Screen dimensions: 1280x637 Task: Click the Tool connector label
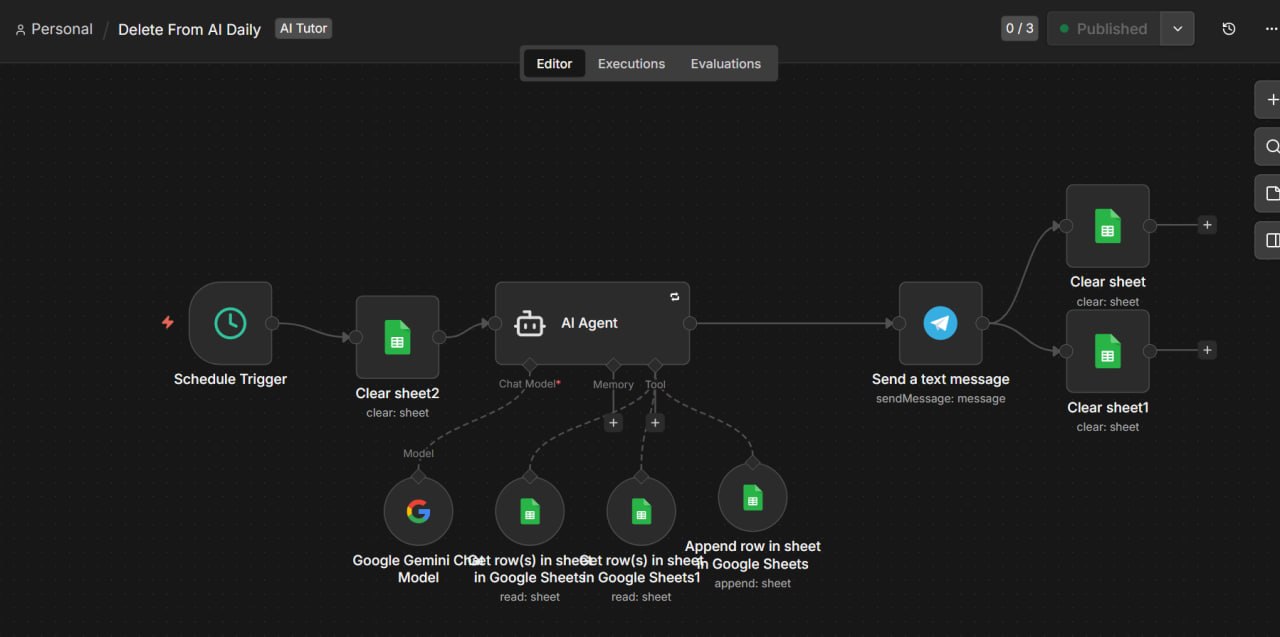point(655,384)
